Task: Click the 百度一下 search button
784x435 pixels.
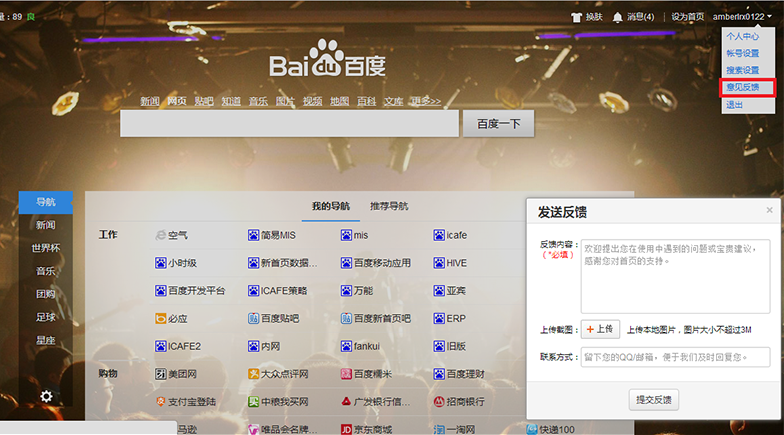Action: [498, 124]
